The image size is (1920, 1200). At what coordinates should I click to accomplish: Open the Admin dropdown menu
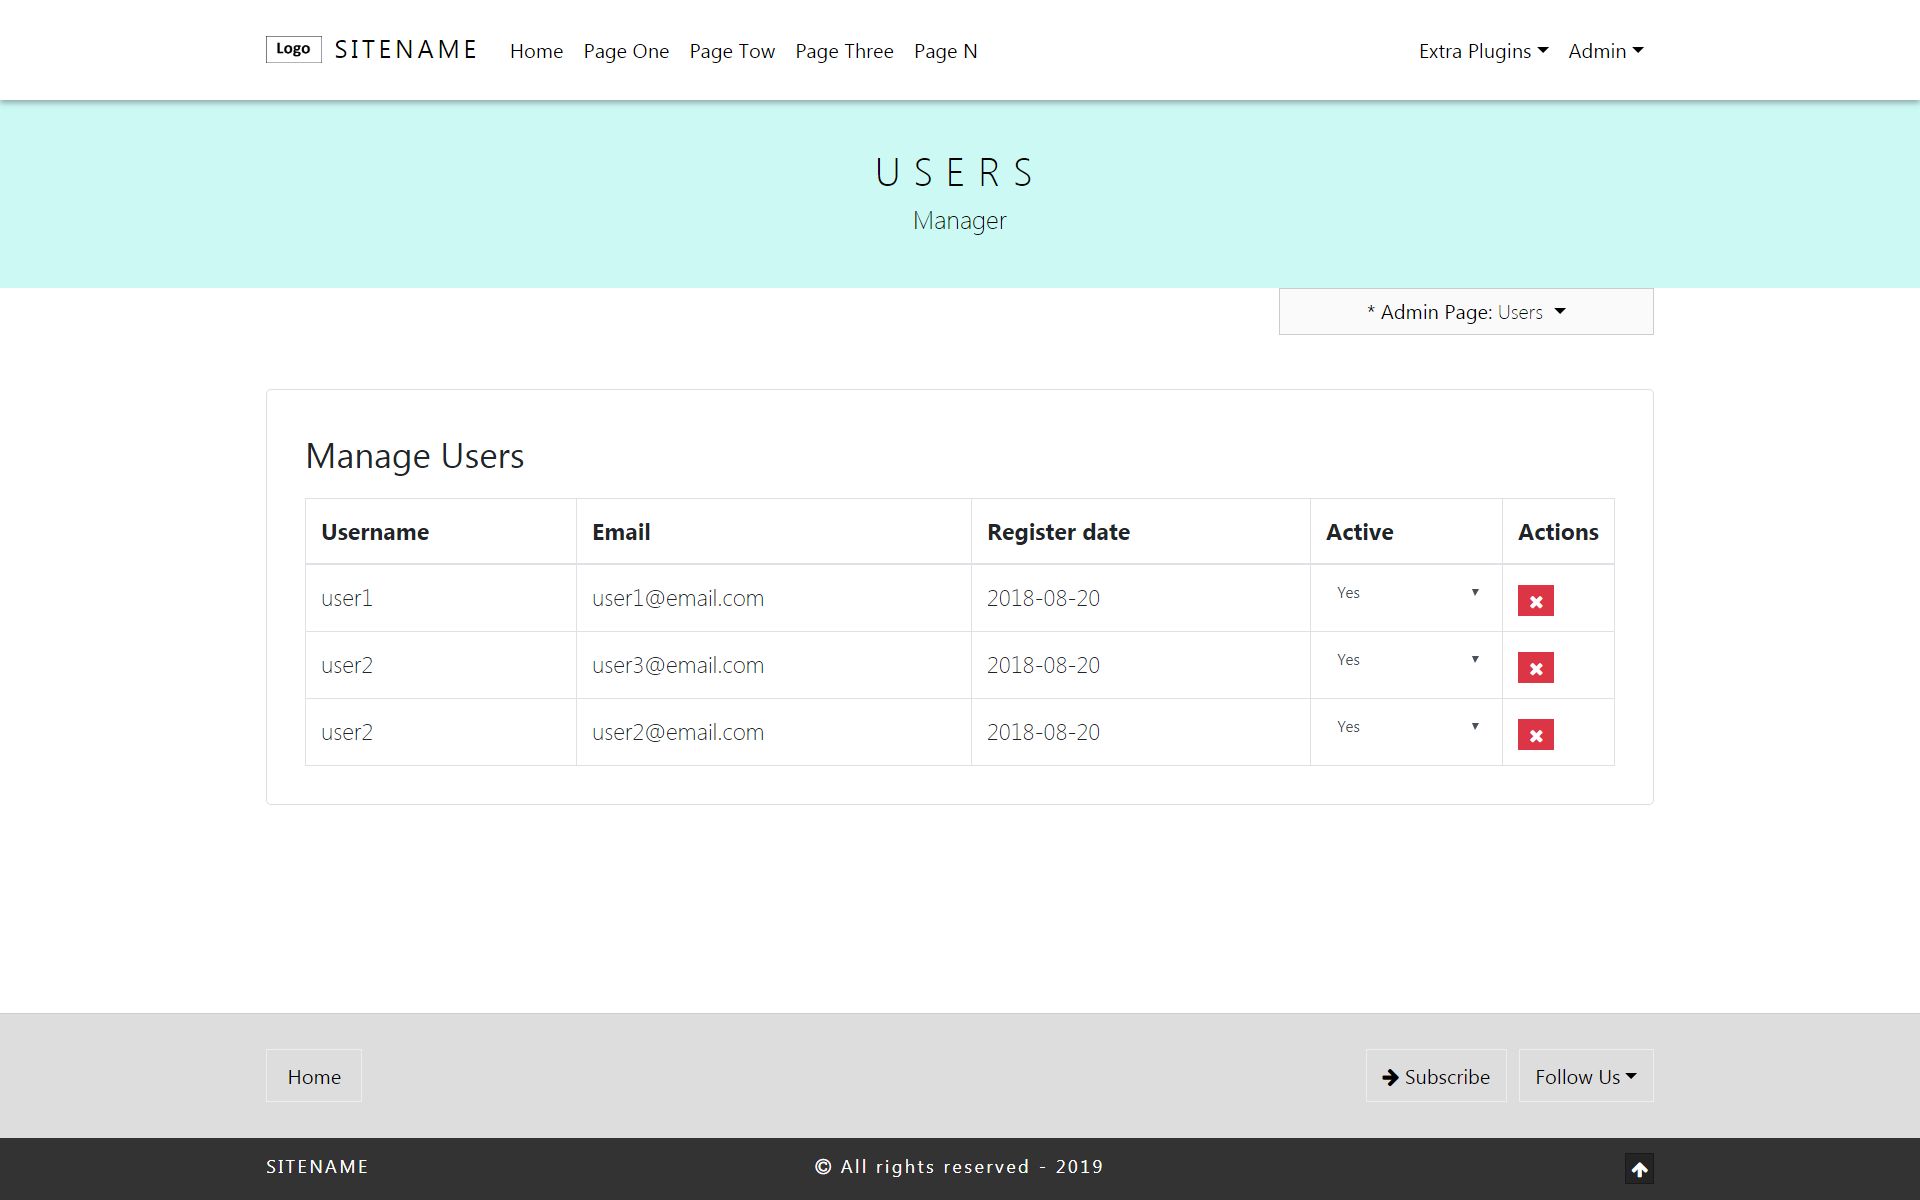click(x=1605, y=51)
